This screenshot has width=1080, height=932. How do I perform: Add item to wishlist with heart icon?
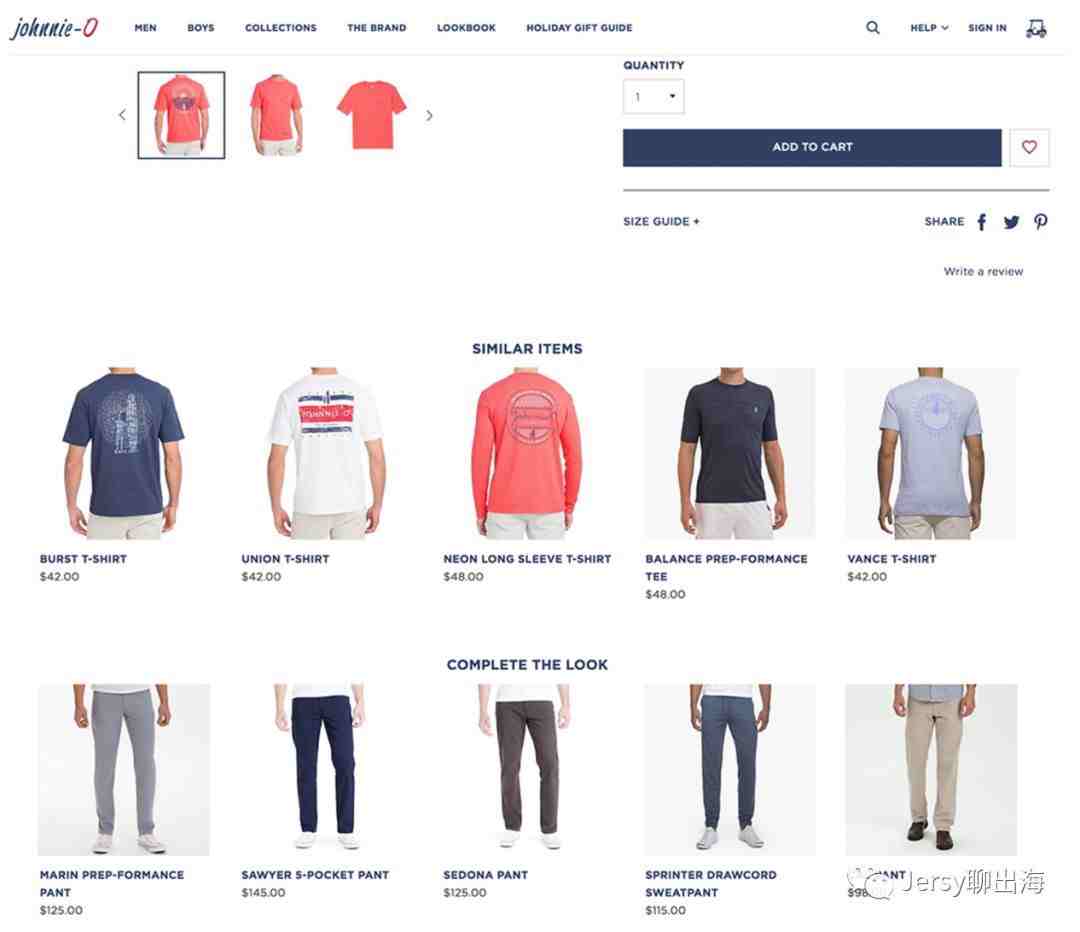1029,147
